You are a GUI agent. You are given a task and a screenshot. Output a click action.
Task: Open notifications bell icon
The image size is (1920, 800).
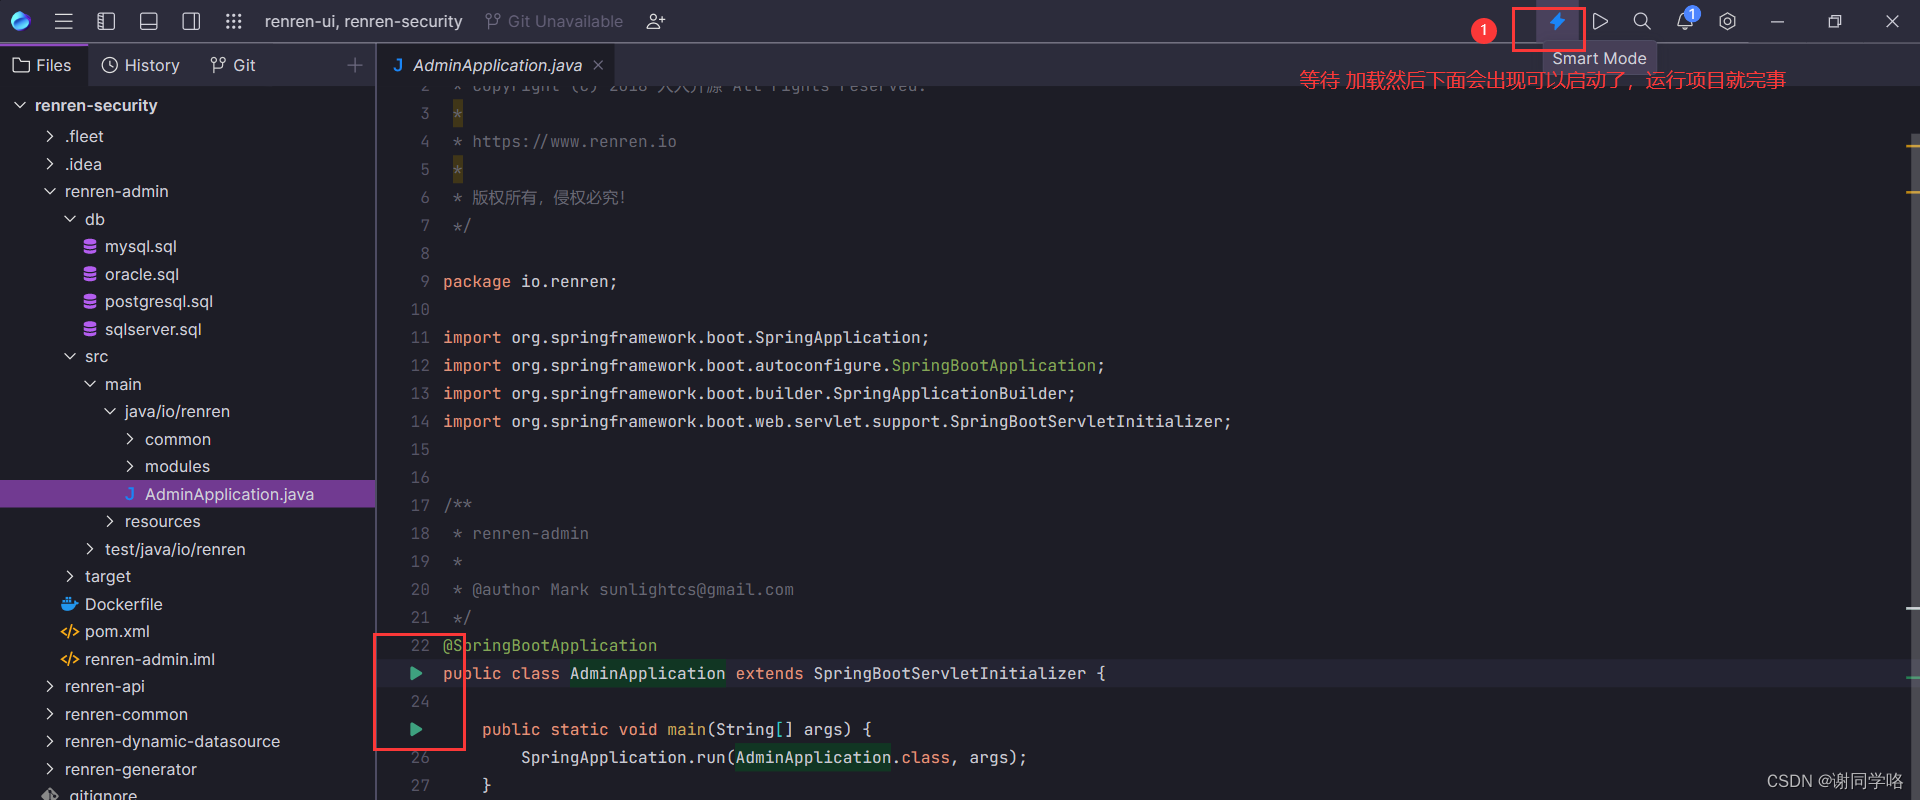click(x=1685, y=21)
